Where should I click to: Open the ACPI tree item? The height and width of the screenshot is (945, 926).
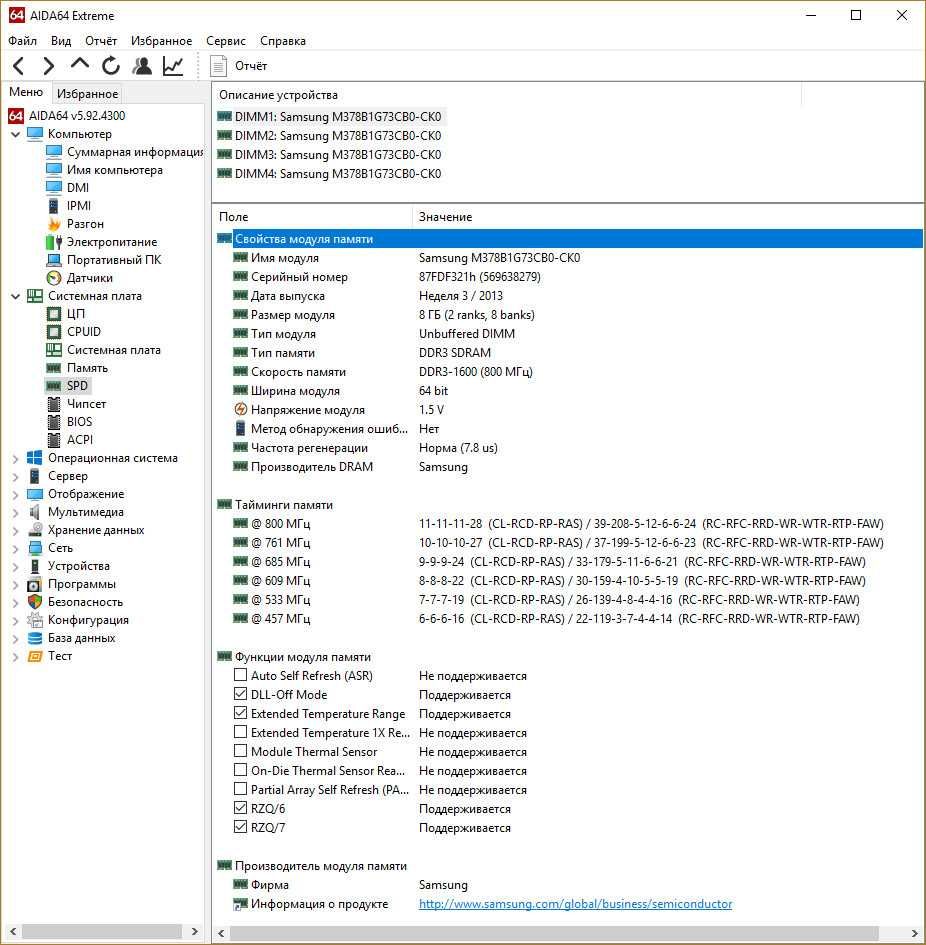[x=80, y=440]
